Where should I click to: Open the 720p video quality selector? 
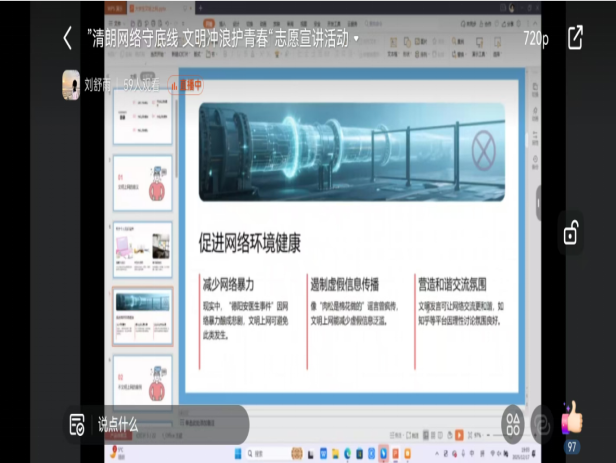coord(535,38)
